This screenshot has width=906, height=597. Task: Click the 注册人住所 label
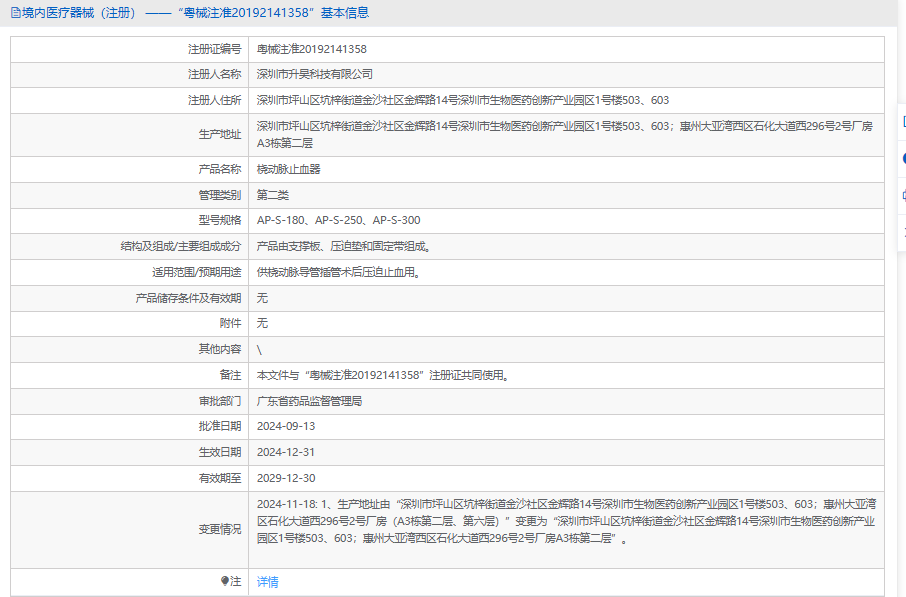click(x=214, y=100)
